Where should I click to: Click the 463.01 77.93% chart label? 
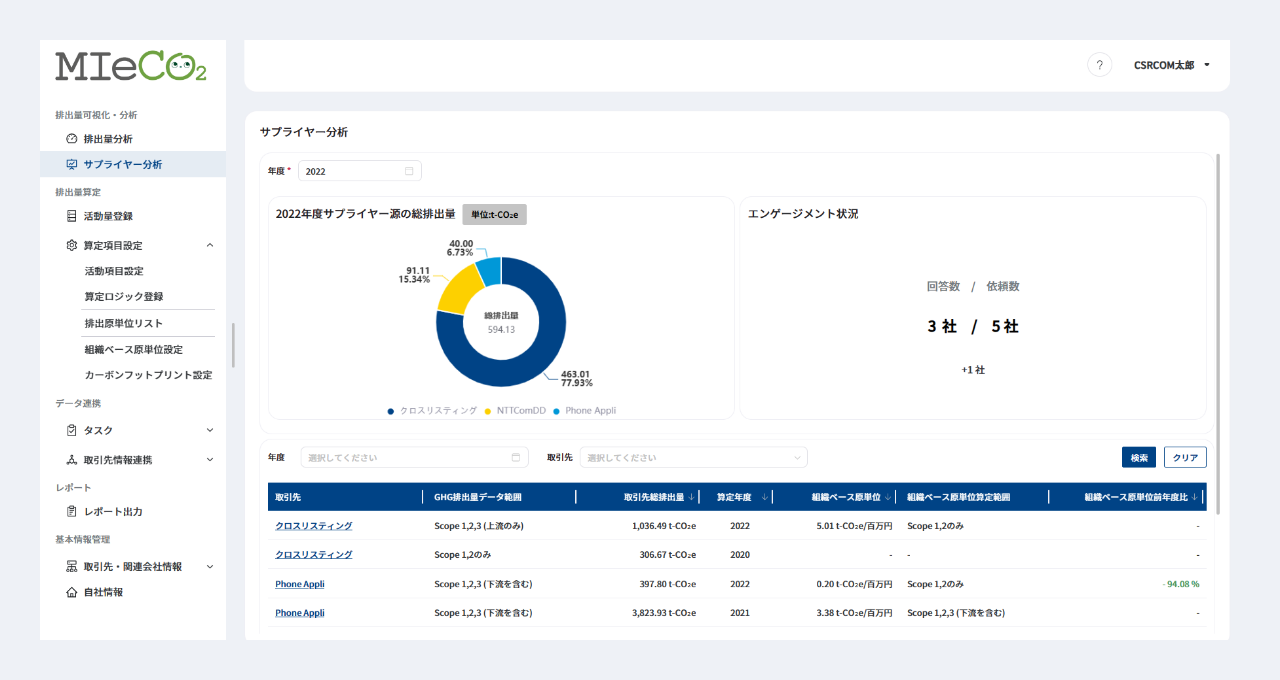click(x=576, y=379)
